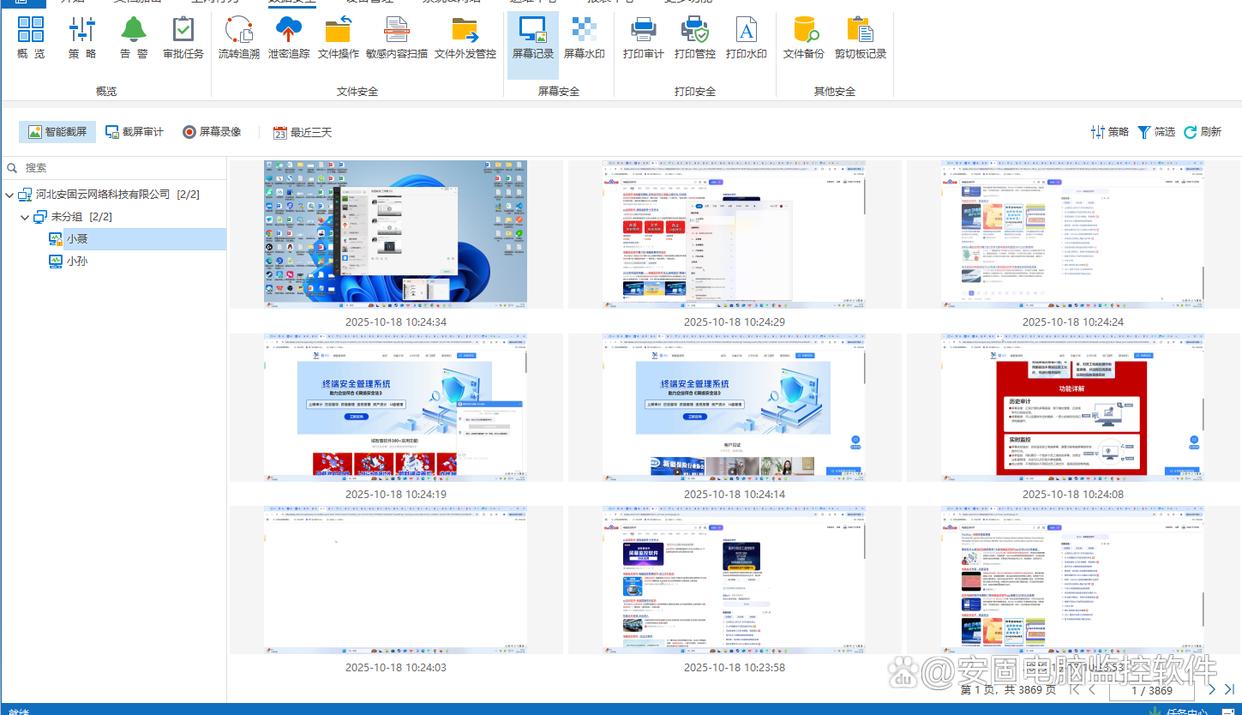Collapse the 未分组 group node
The width and height of the screenshot is (1242, 715).
pyautogui.click(x=26, y=217)
